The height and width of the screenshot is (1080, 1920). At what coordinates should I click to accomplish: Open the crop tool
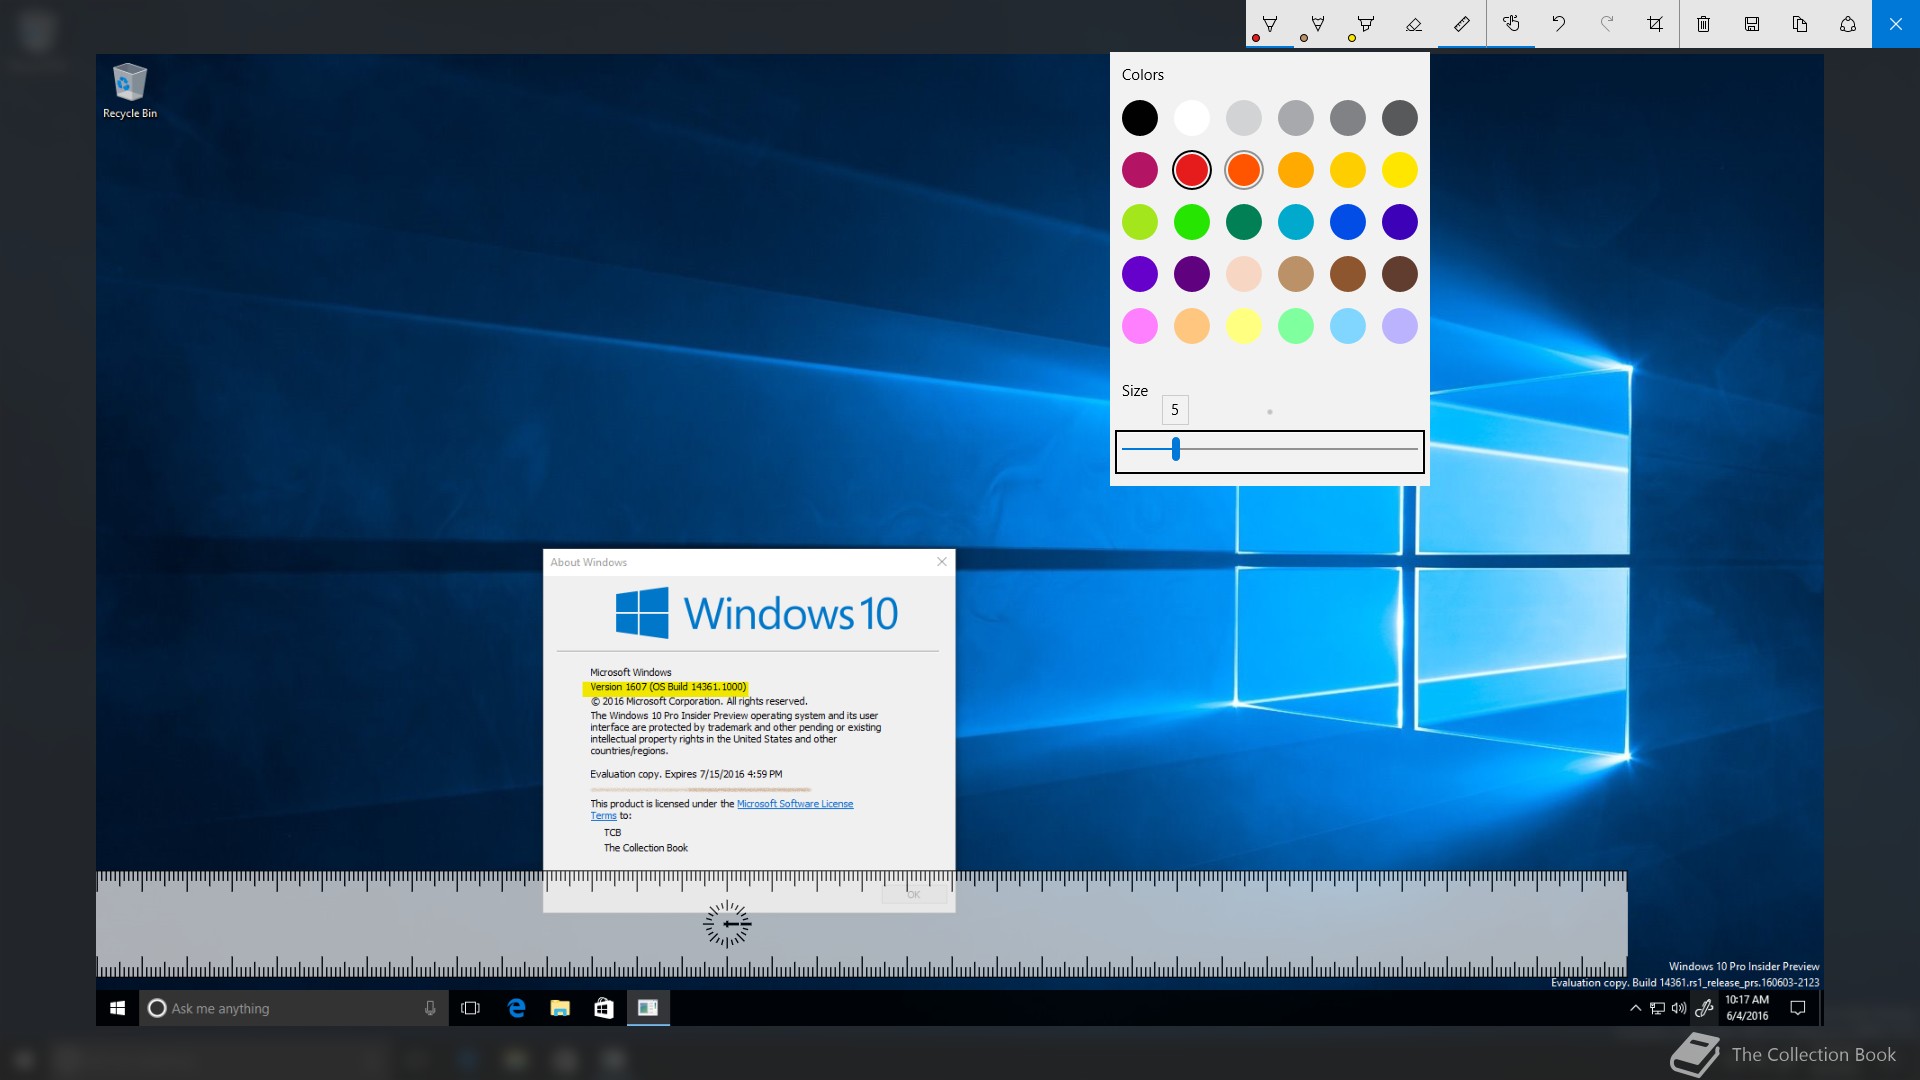click(x=1655, y=24)
